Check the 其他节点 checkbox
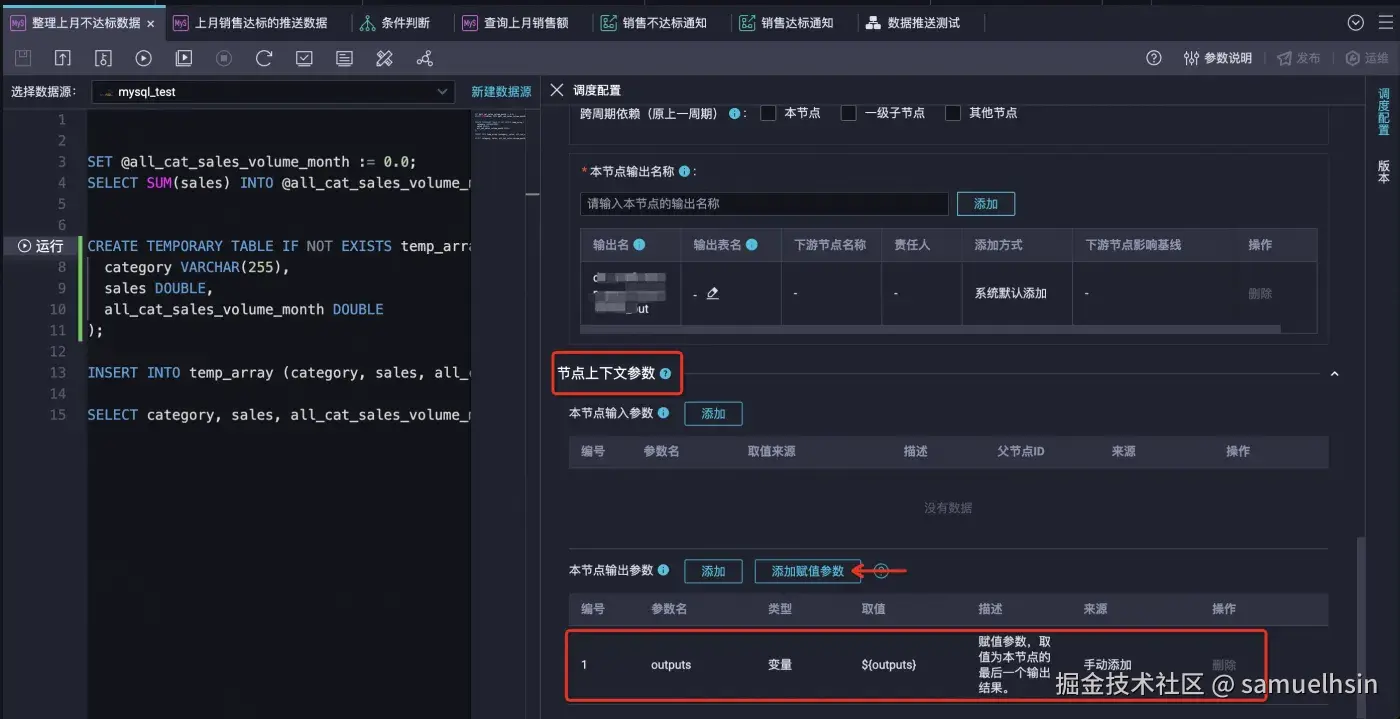This screenshot has height=719, width=1400. (953, 113)
